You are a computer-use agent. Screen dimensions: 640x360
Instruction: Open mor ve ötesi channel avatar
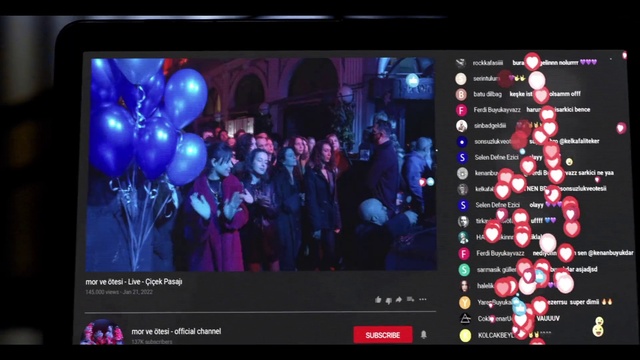tap(102, 332)
